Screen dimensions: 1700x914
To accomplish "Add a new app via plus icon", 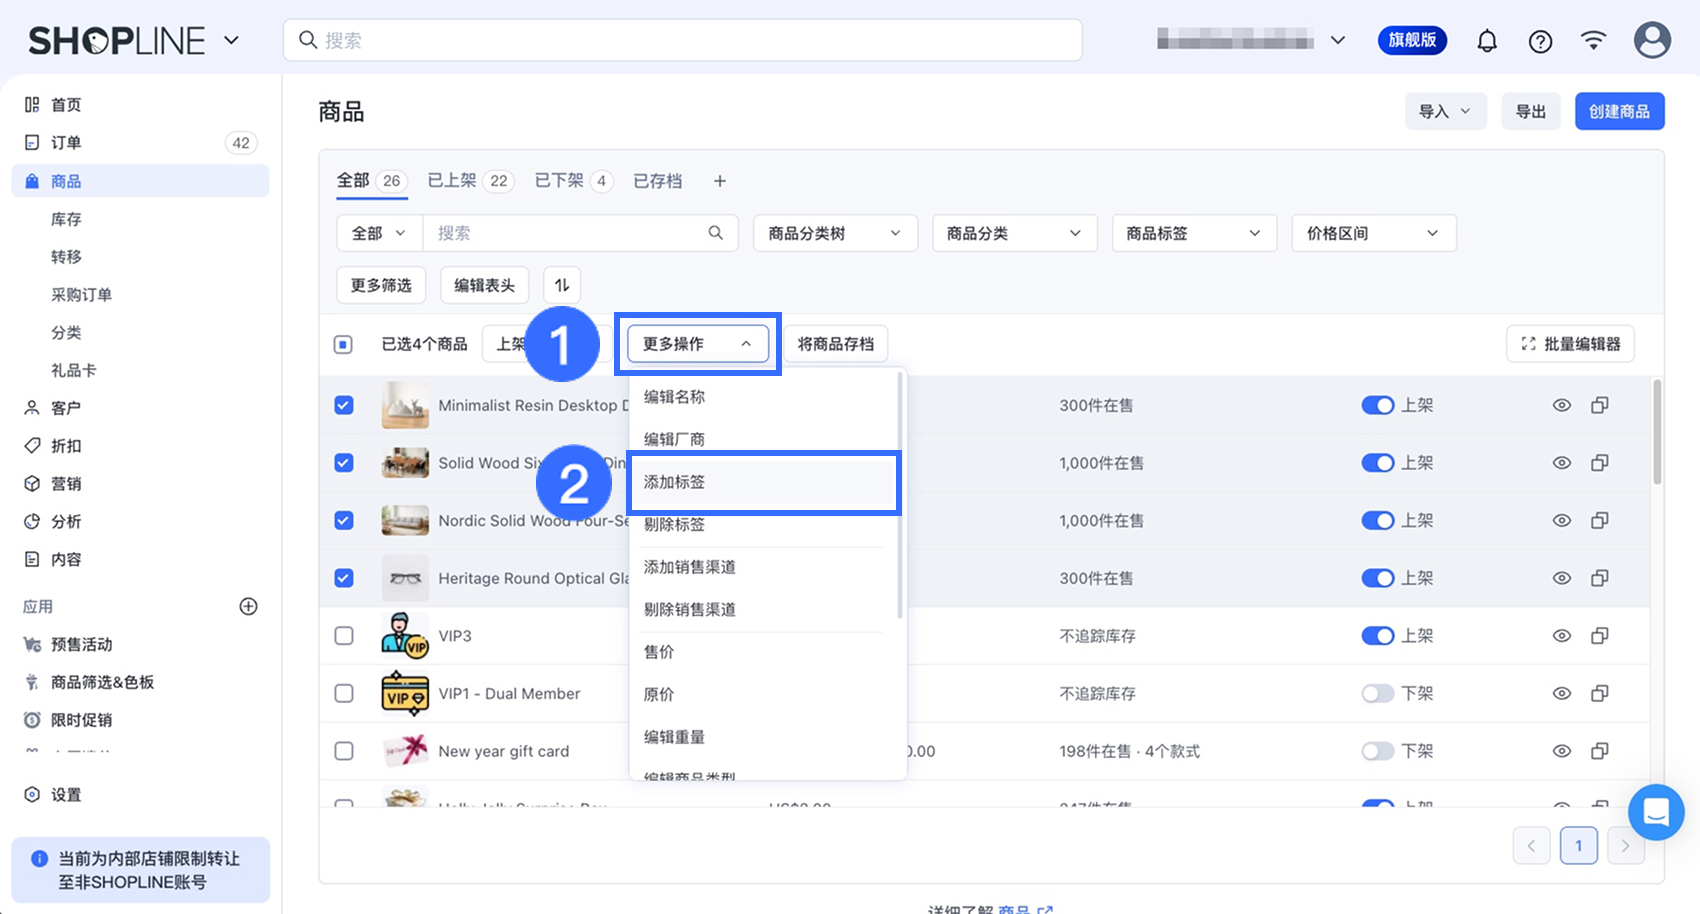I will click(249, 607).
